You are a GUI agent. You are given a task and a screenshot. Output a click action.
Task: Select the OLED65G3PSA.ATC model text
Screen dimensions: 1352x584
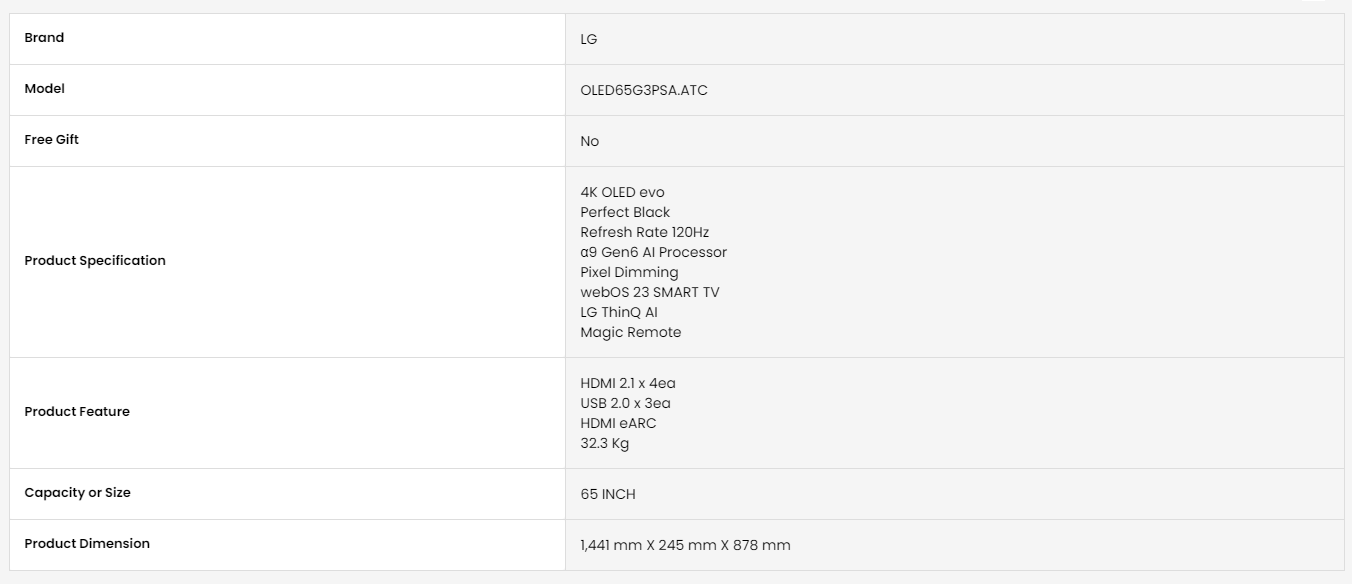pyautogui.click(x=643, y=90)
